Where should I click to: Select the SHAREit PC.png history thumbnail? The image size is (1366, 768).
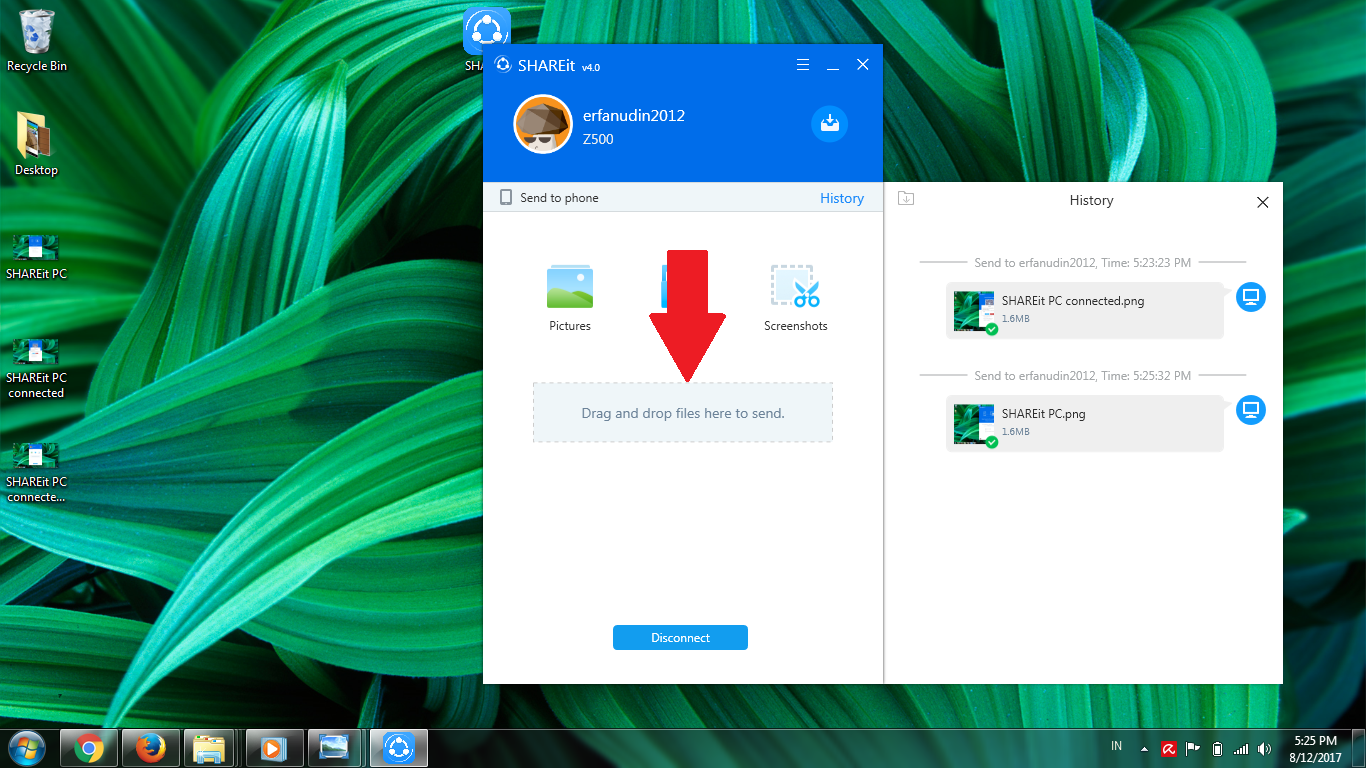974,424
